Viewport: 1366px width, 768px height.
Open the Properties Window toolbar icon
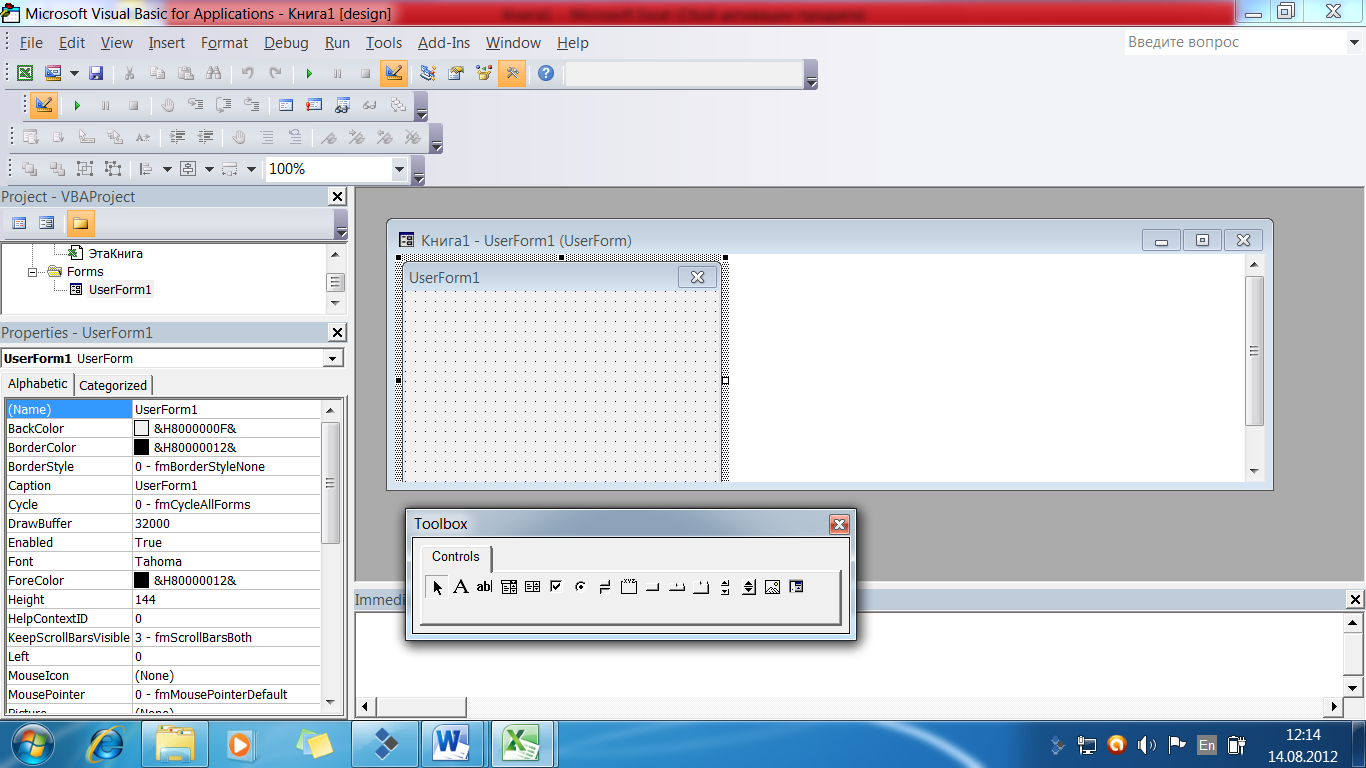456,73
